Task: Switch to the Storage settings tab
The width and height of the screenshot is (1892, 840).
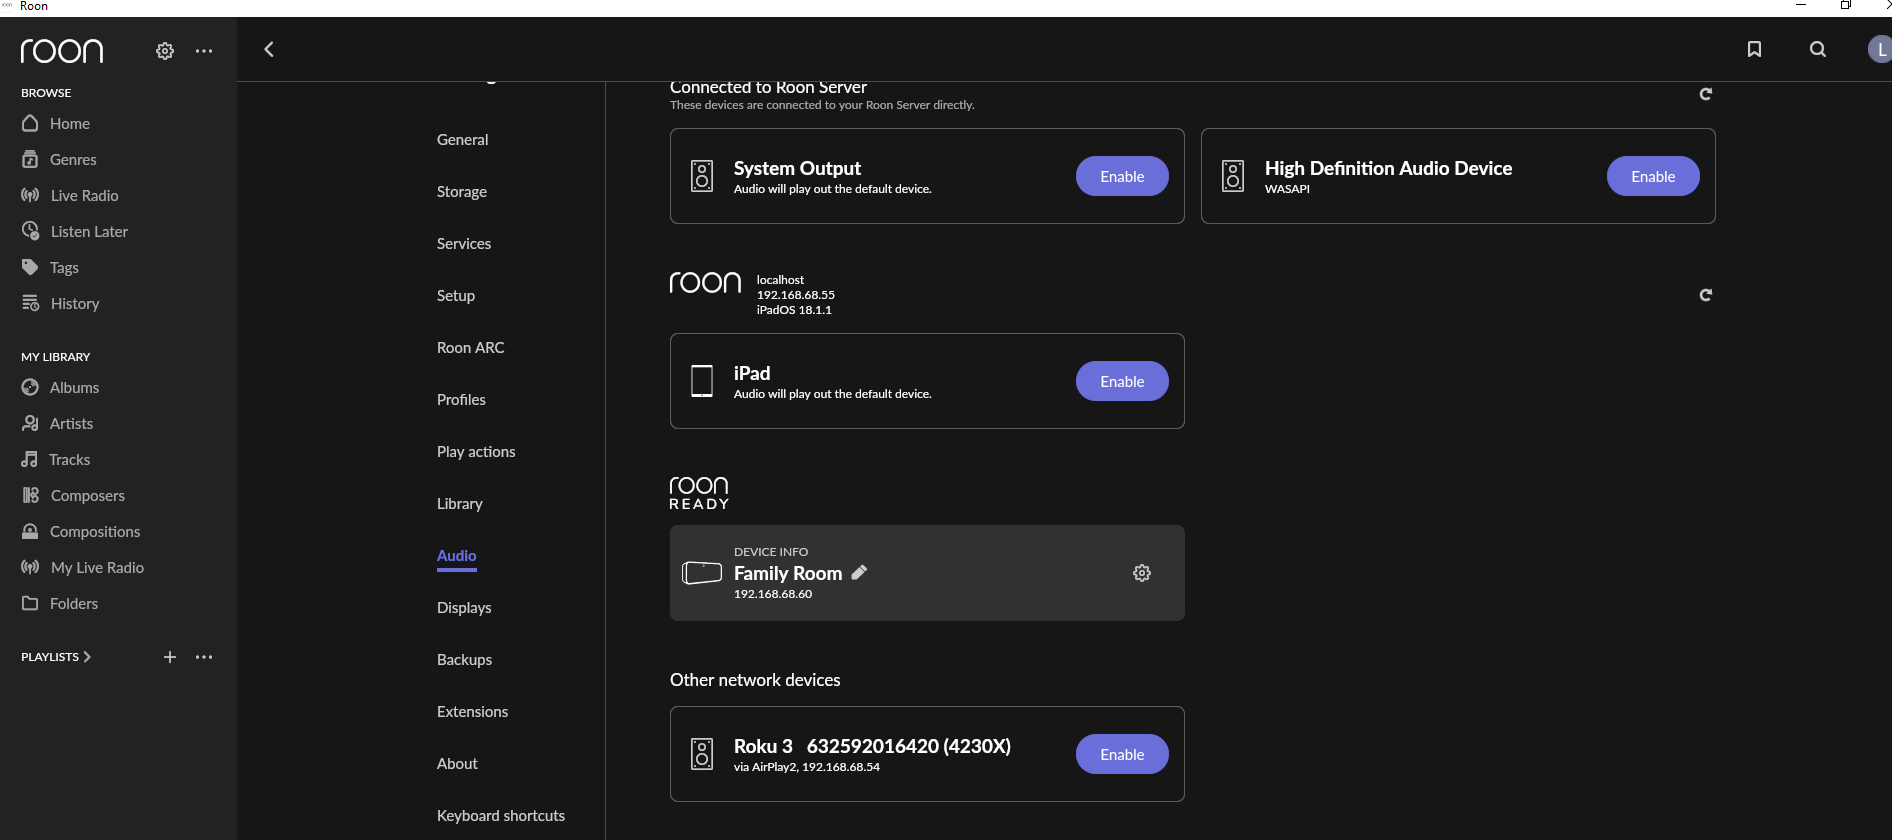Action: coord(462,192)
